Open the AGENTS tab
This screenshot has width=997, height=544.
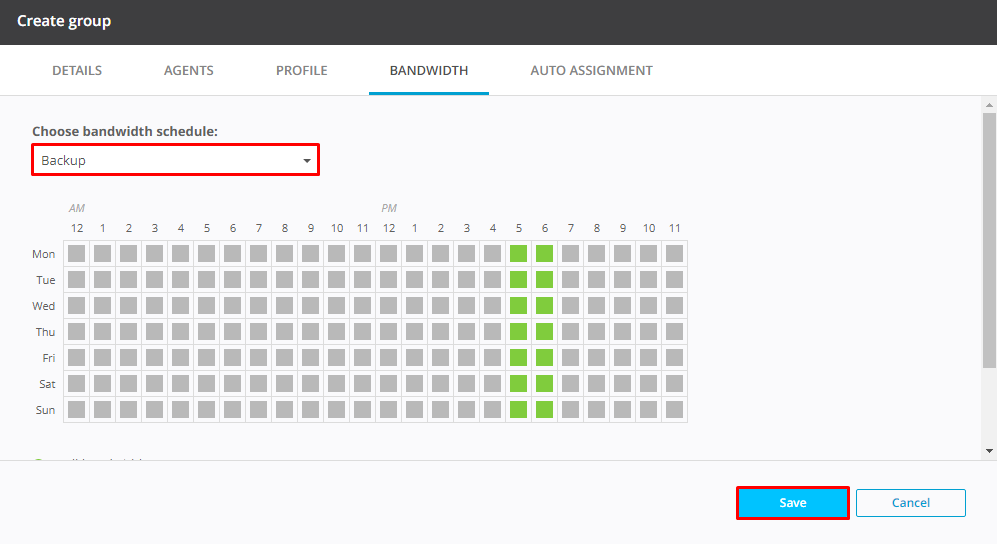(x=189, y=71)
